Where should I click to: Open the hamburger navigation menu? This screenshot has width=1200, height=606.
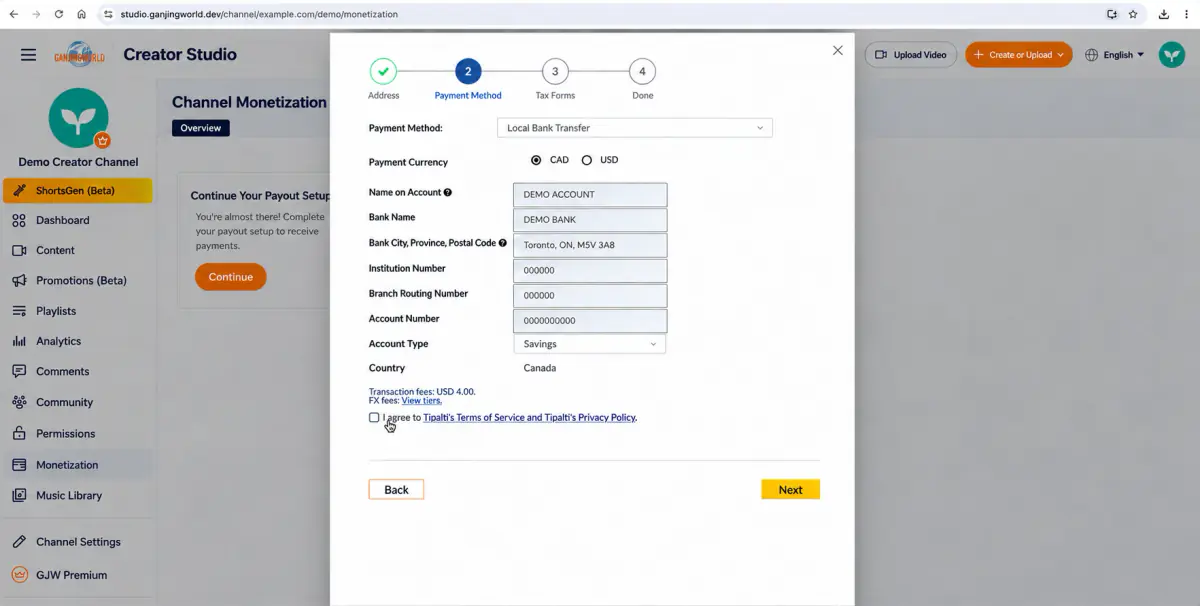coord(28,55)
